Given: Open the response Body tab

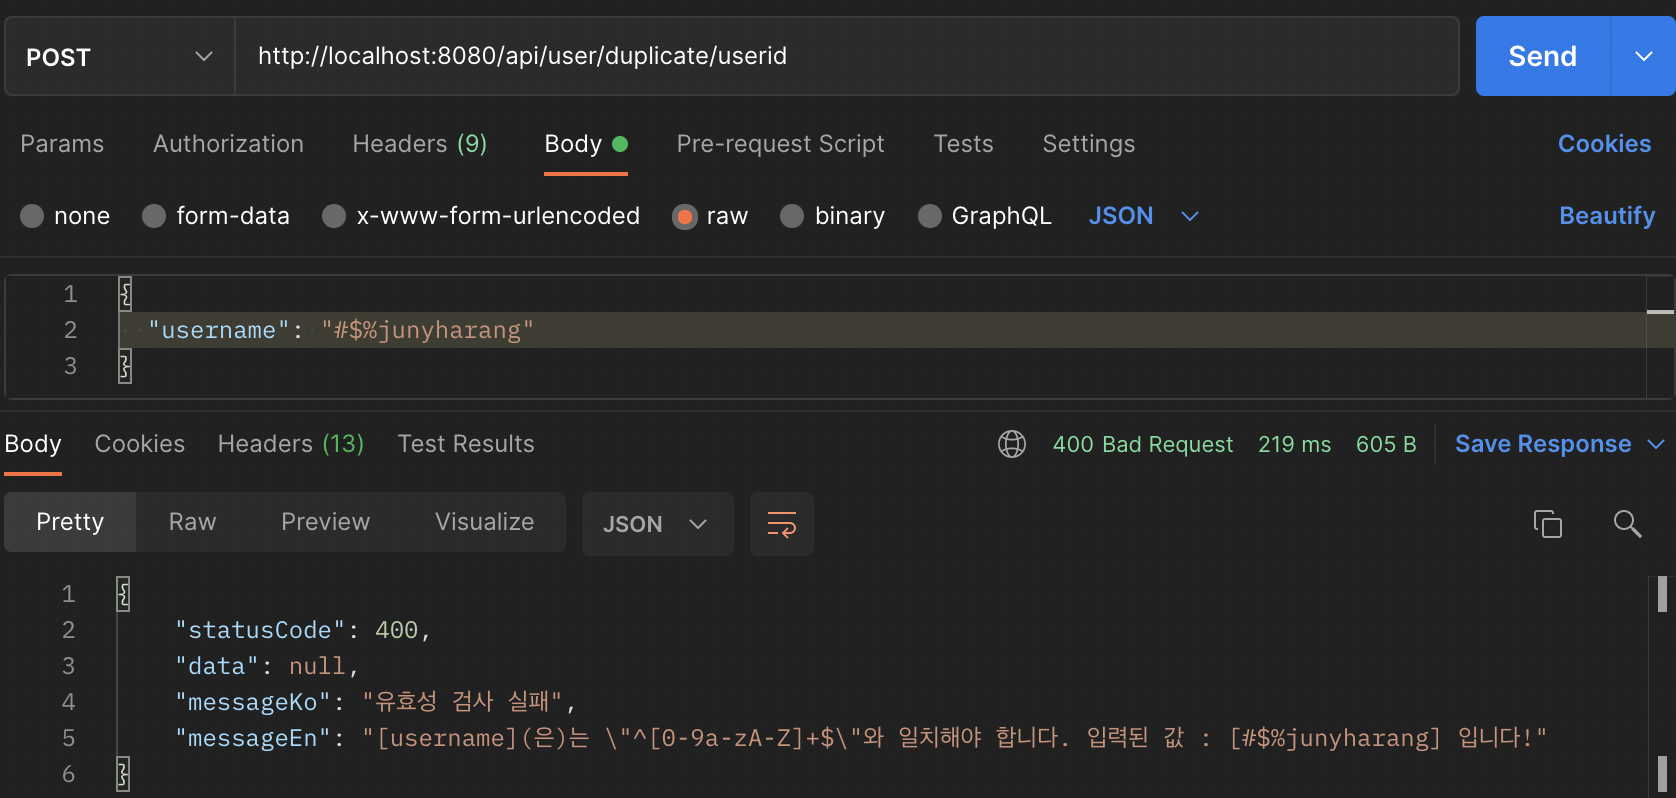Looking at the screenshot, I should (x=33, y=444).
